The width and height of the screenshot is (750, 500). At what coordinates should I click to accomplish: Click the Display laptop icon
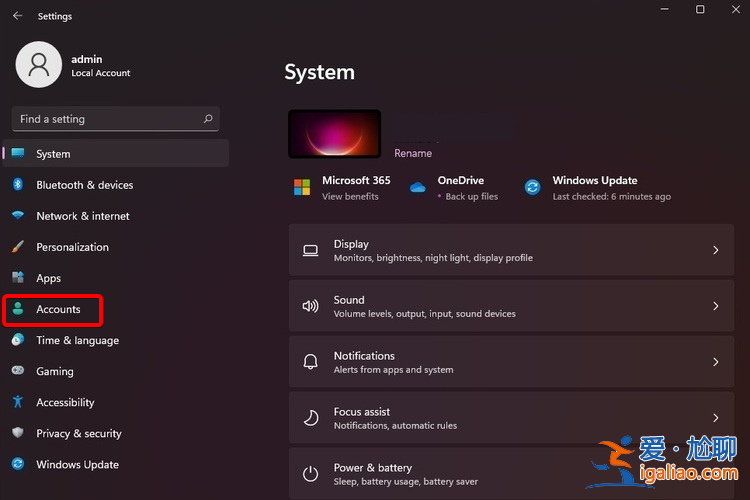(x=310, y=250)
